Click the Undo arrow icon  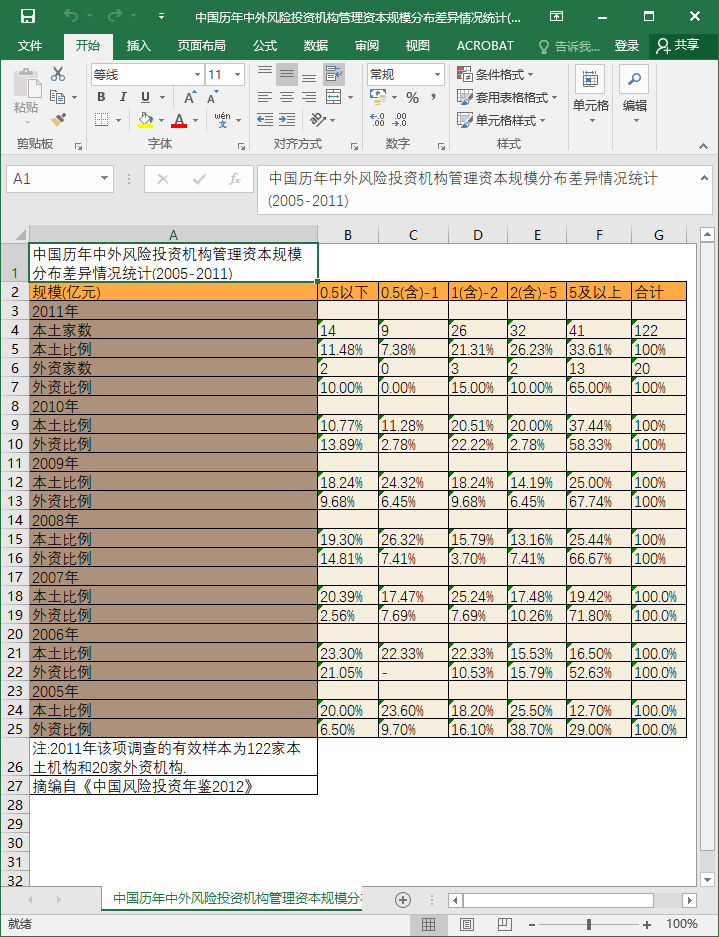71,16
